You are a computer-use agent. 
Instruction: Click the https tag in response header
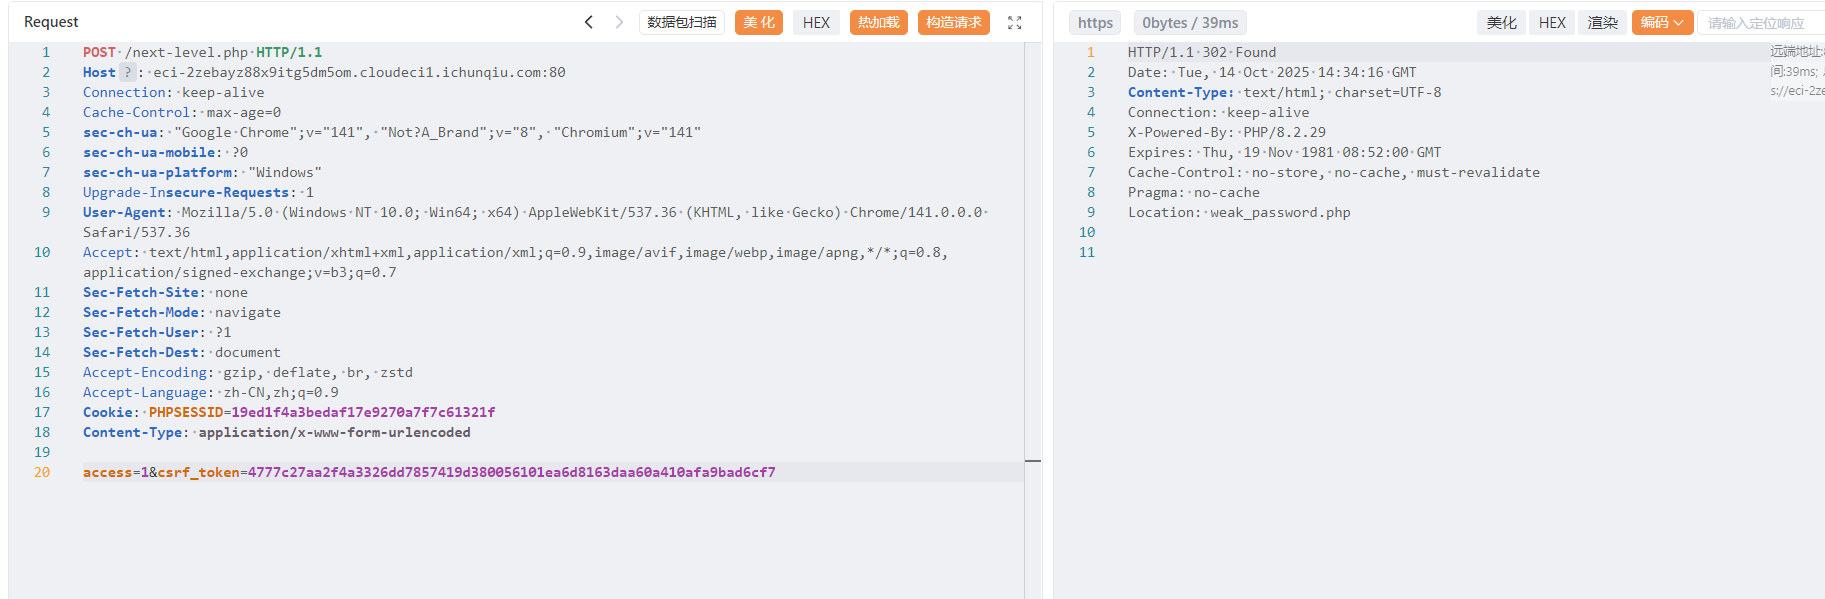point(1095,23)
